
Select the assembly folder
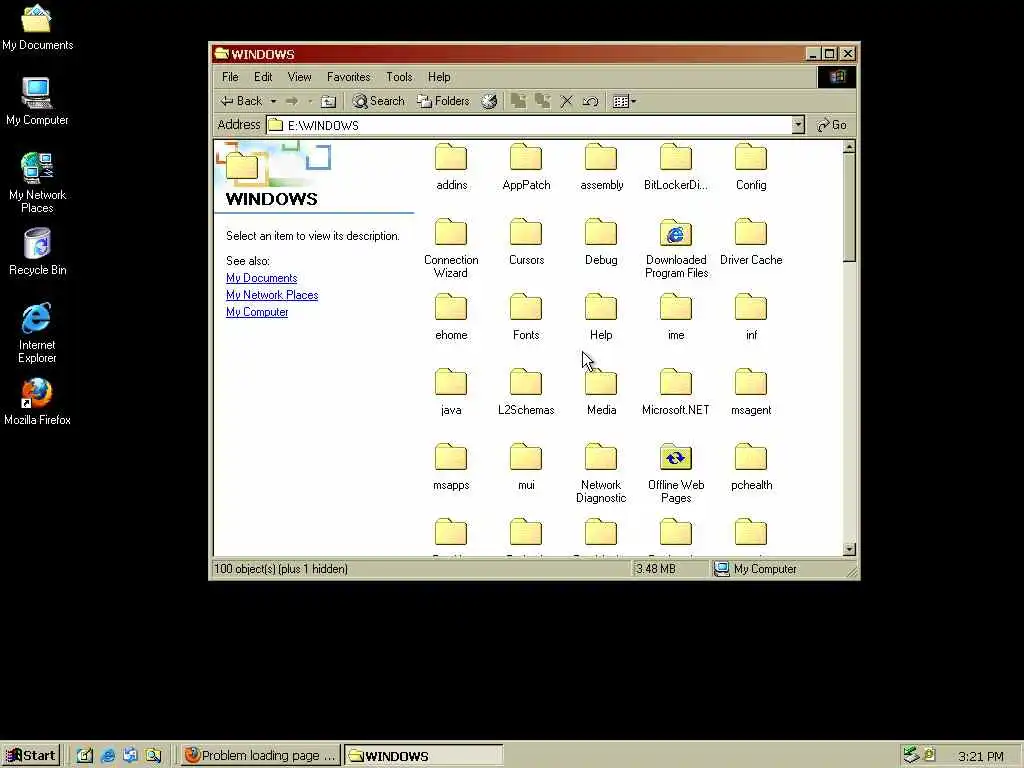click(601, 167)
